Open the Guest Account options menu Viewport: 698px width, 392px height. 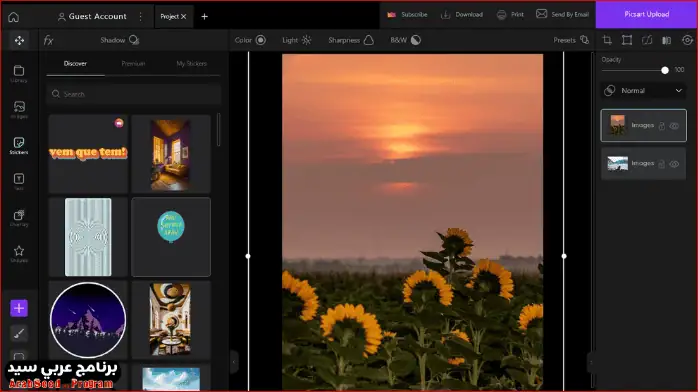[141, 16]
